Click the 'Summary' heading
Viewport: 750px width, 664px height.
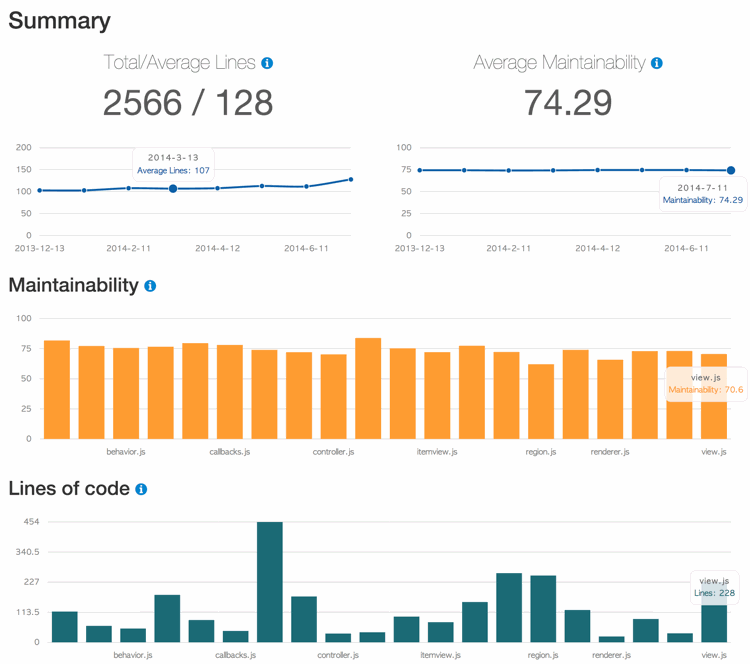[59, 21]
